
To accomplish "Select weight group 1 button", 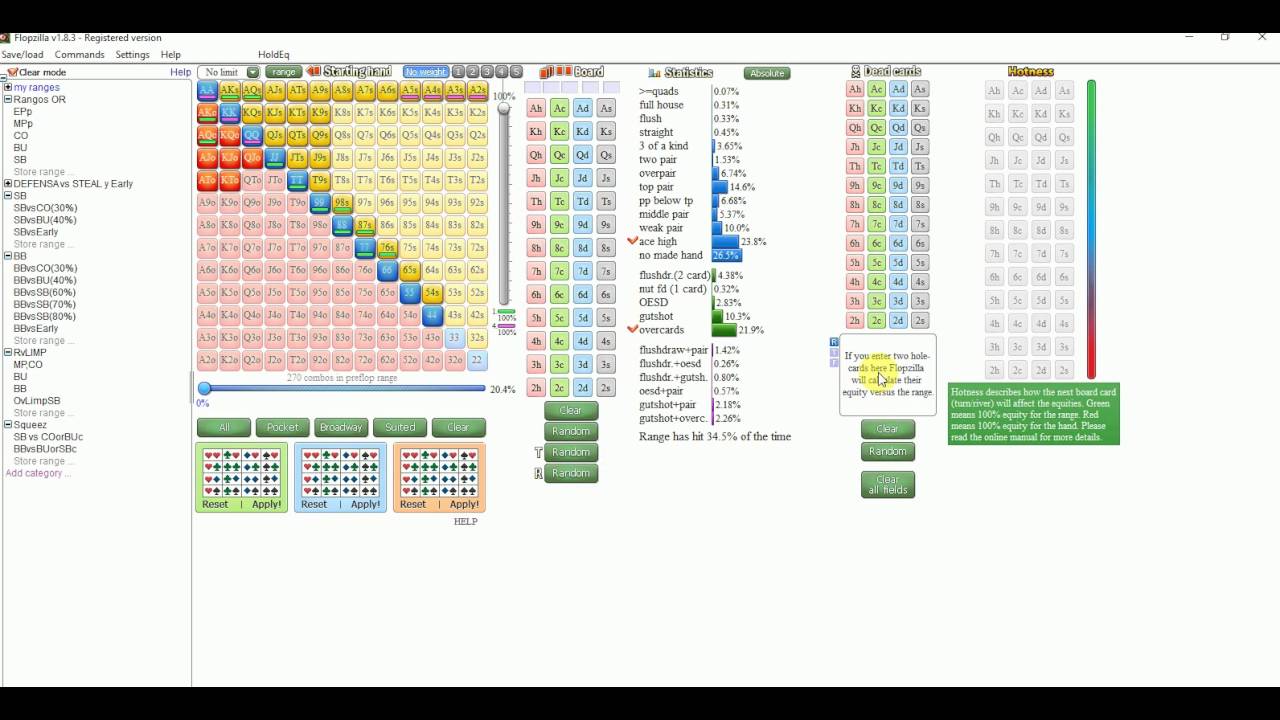I will coord(458,72).
